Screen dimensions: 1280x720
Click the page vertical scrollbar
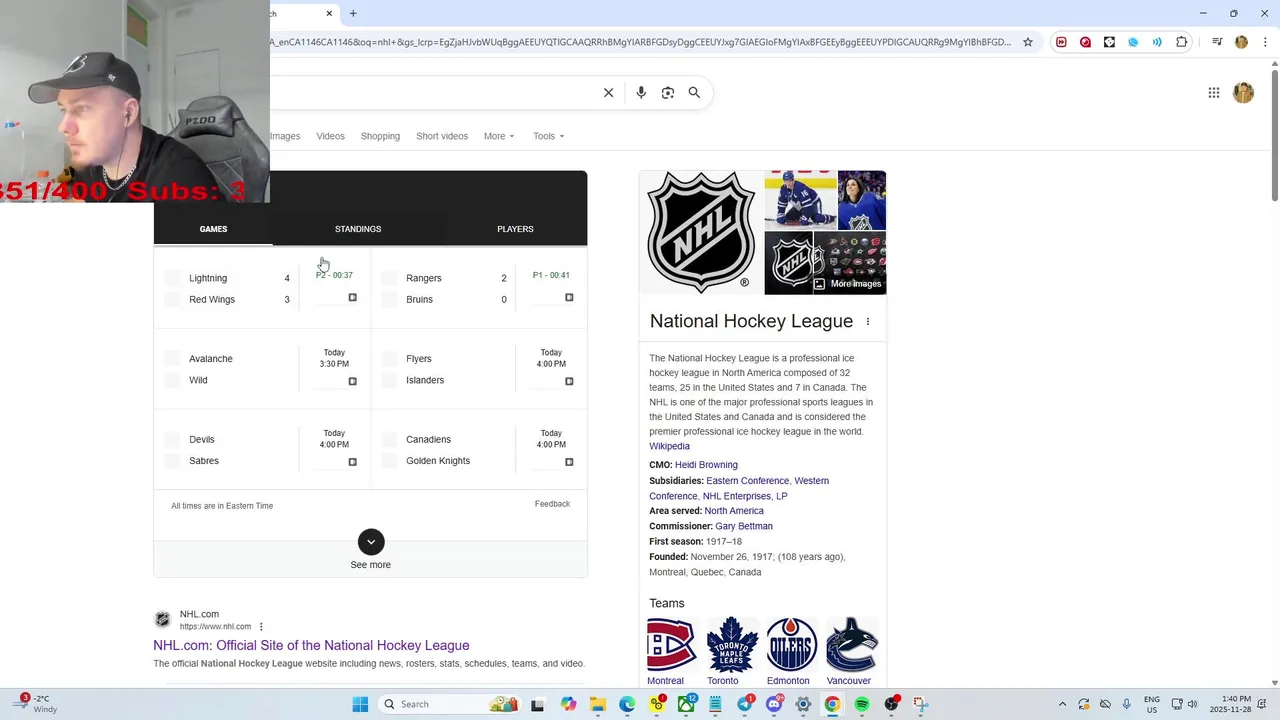point(1274,134)
